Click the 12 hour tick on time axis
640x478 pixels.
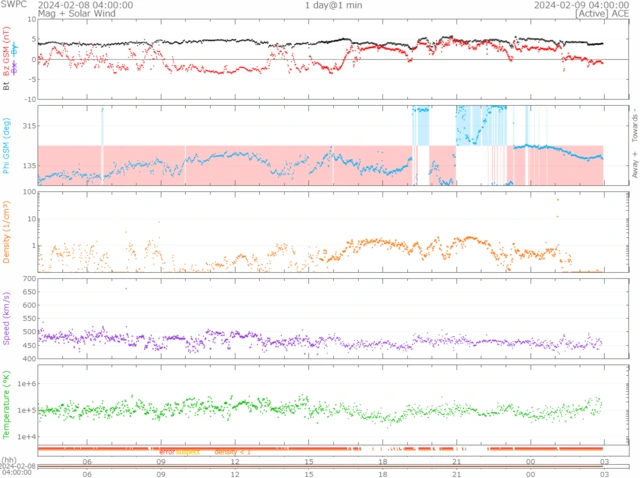coord(235,462)
